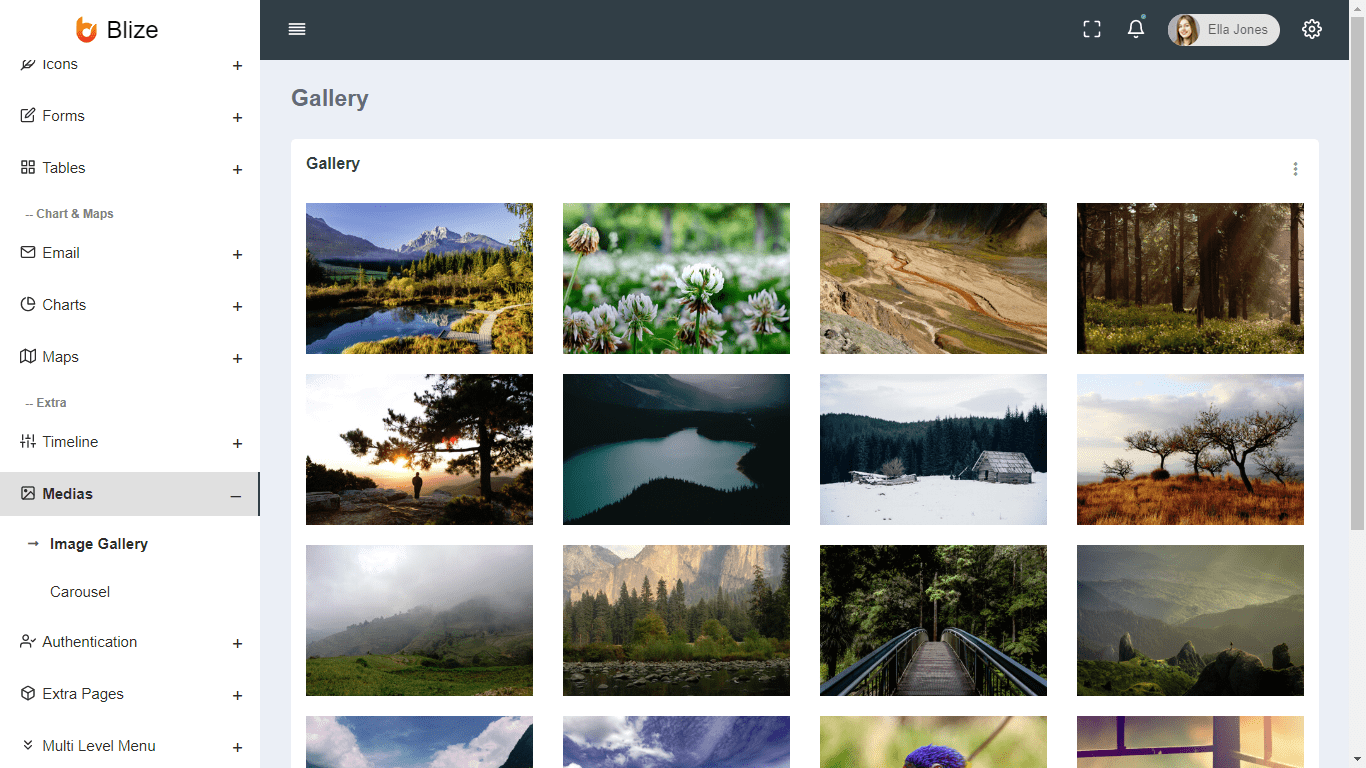Click the Blize brand name text
1366x768 pixels.
[132, 30]
